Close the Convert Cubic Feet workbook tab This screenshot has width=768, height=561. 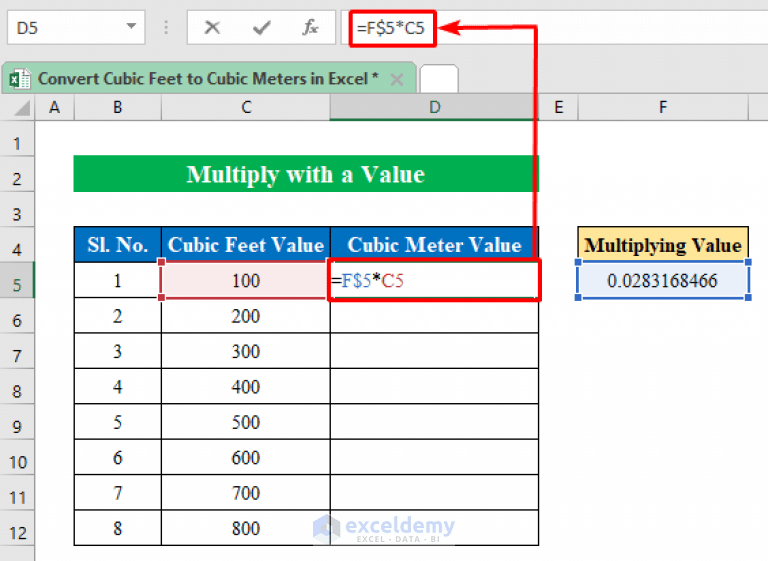click(x=397, y=79)
